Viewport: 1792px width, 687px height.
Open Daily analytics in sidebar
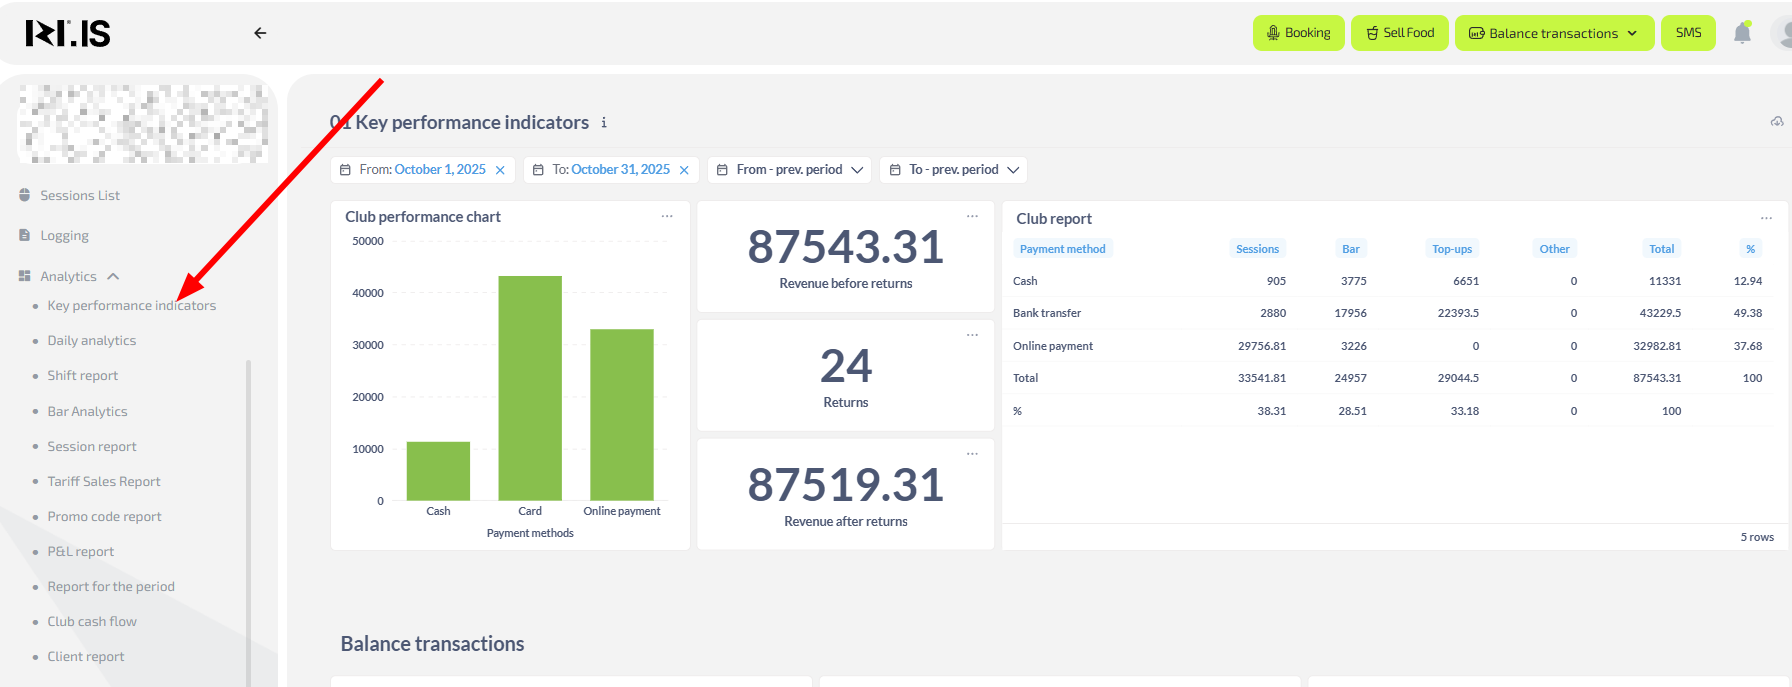coord(92,341)
